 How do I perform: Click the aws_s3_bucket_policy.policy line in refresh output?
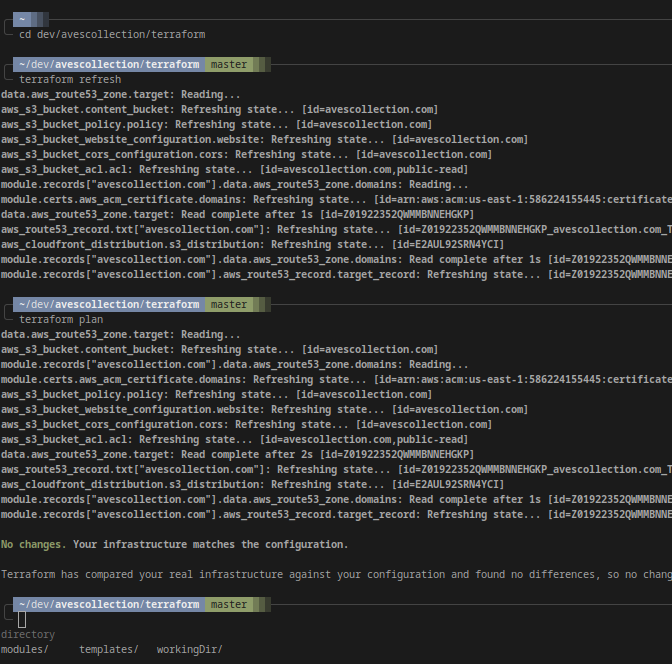[x=216, y=124]
